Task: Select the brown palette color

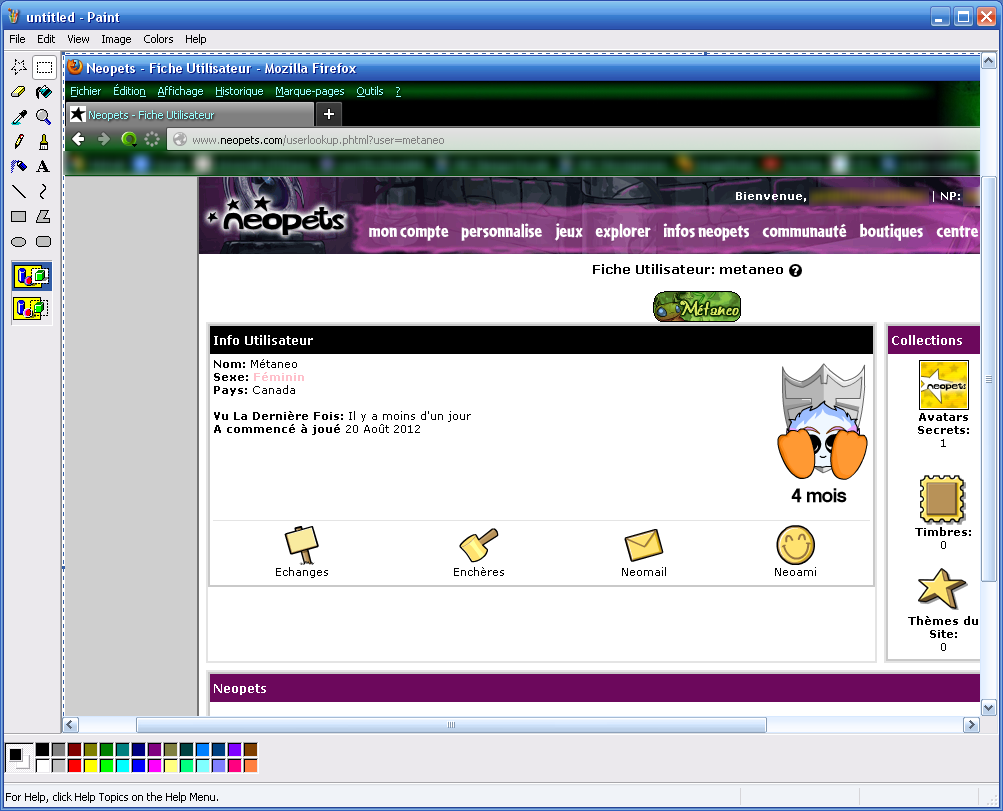Action: (250, 750)
